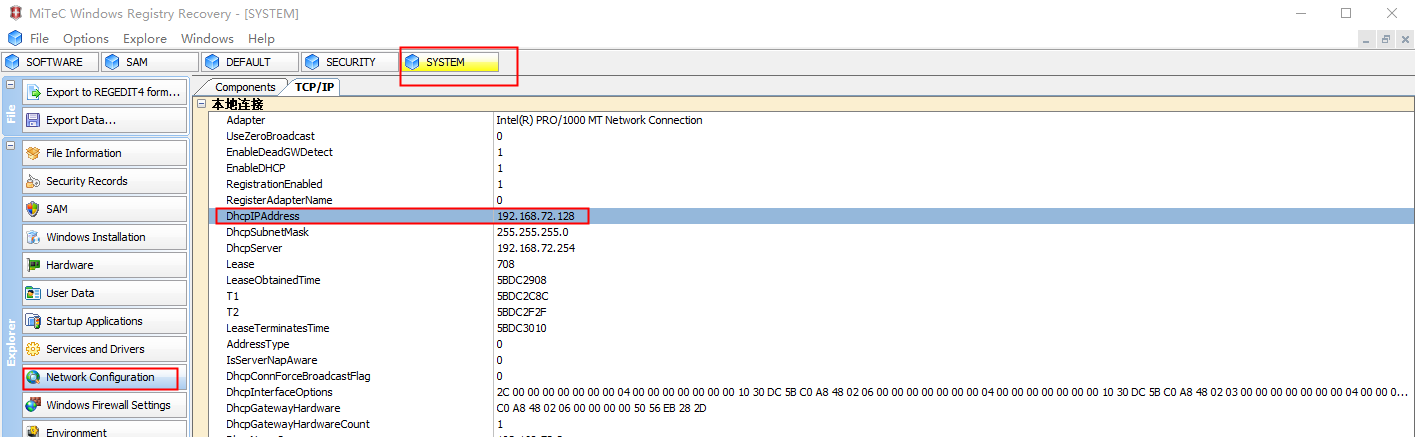Click the User Data icon
Viewport: 1415px width, 437px height.
33,293
